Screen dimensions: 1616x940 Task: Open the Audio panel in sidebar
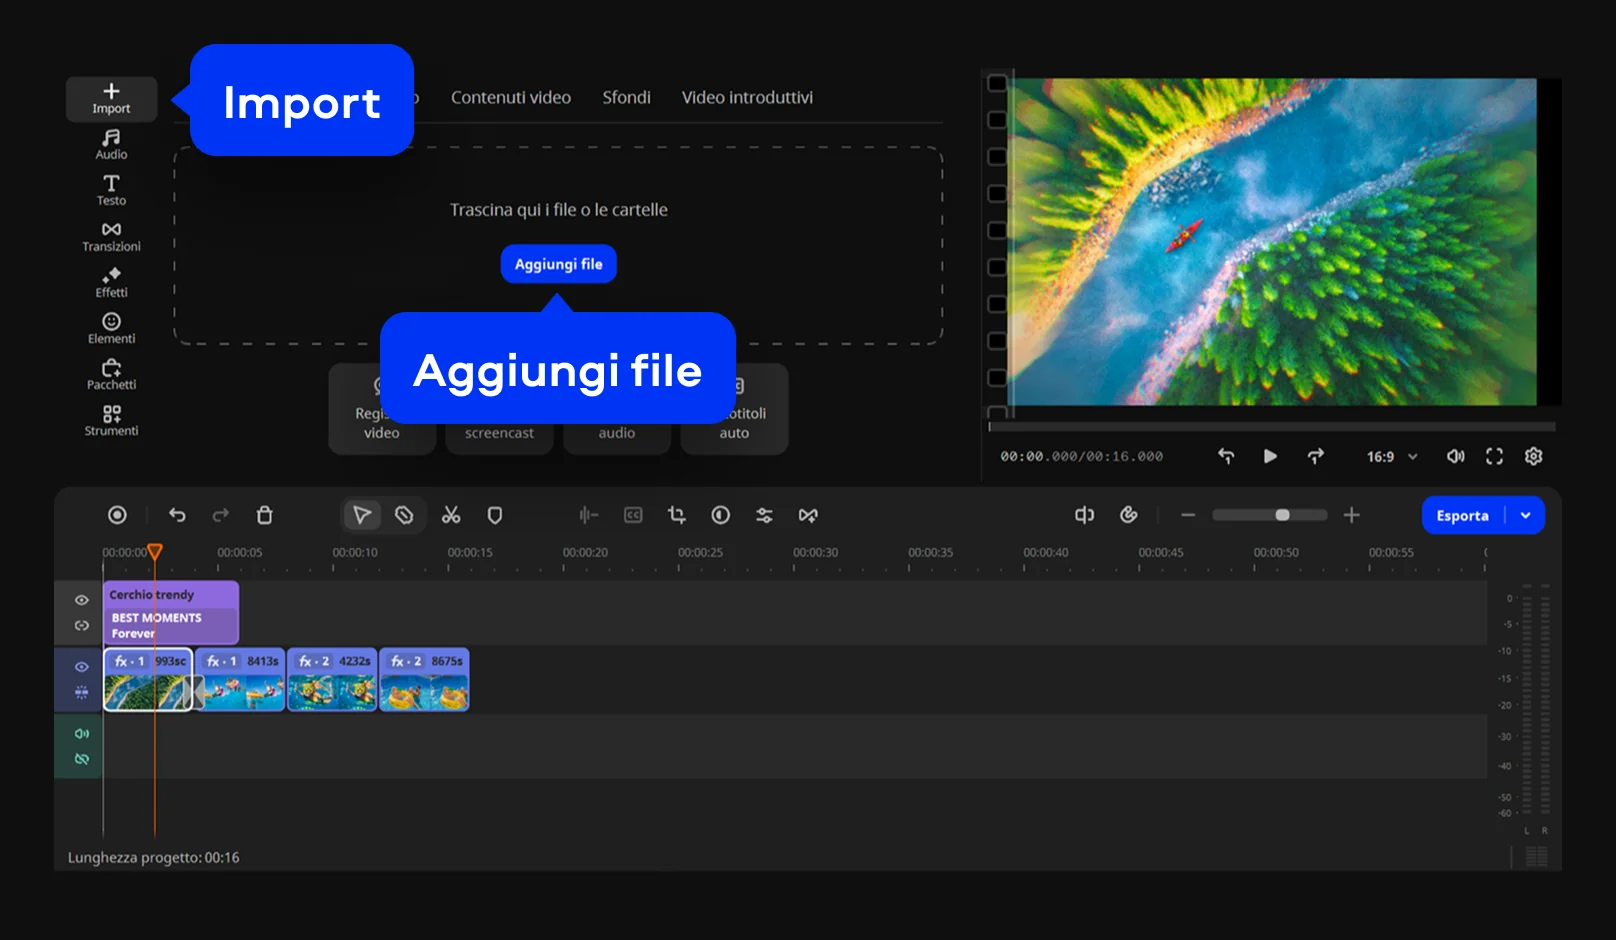[x=111, y=144]
